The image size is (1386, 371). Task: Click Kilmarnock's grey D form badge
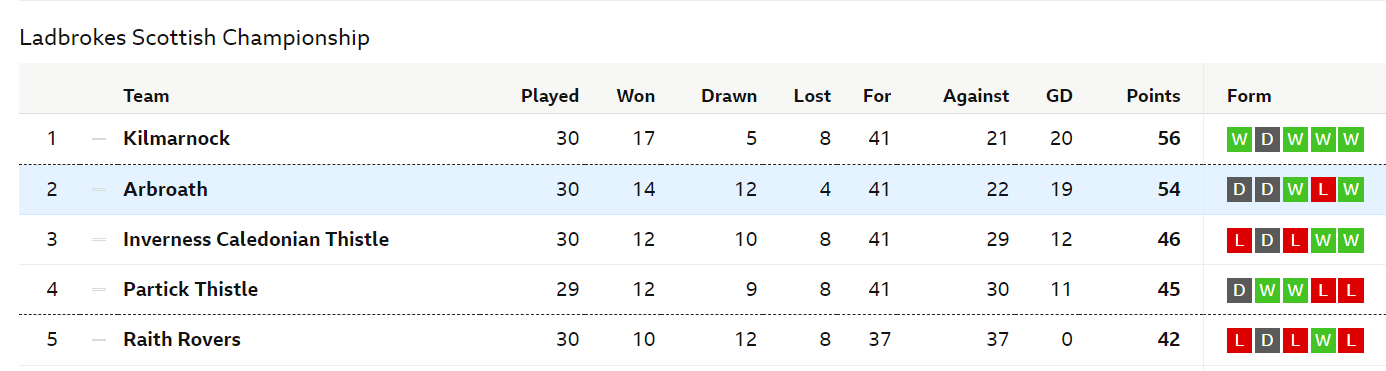[x=1267, y=139]
